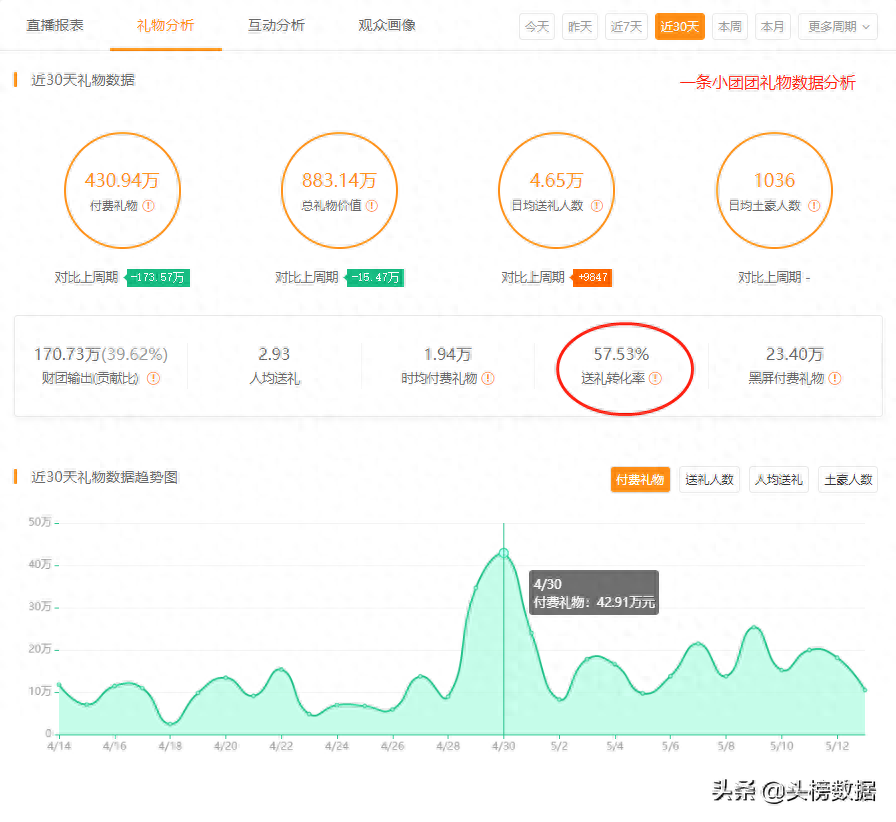Click info icon beside 日均送礼人数
The image size is (896, 822).
coord(596,206)
